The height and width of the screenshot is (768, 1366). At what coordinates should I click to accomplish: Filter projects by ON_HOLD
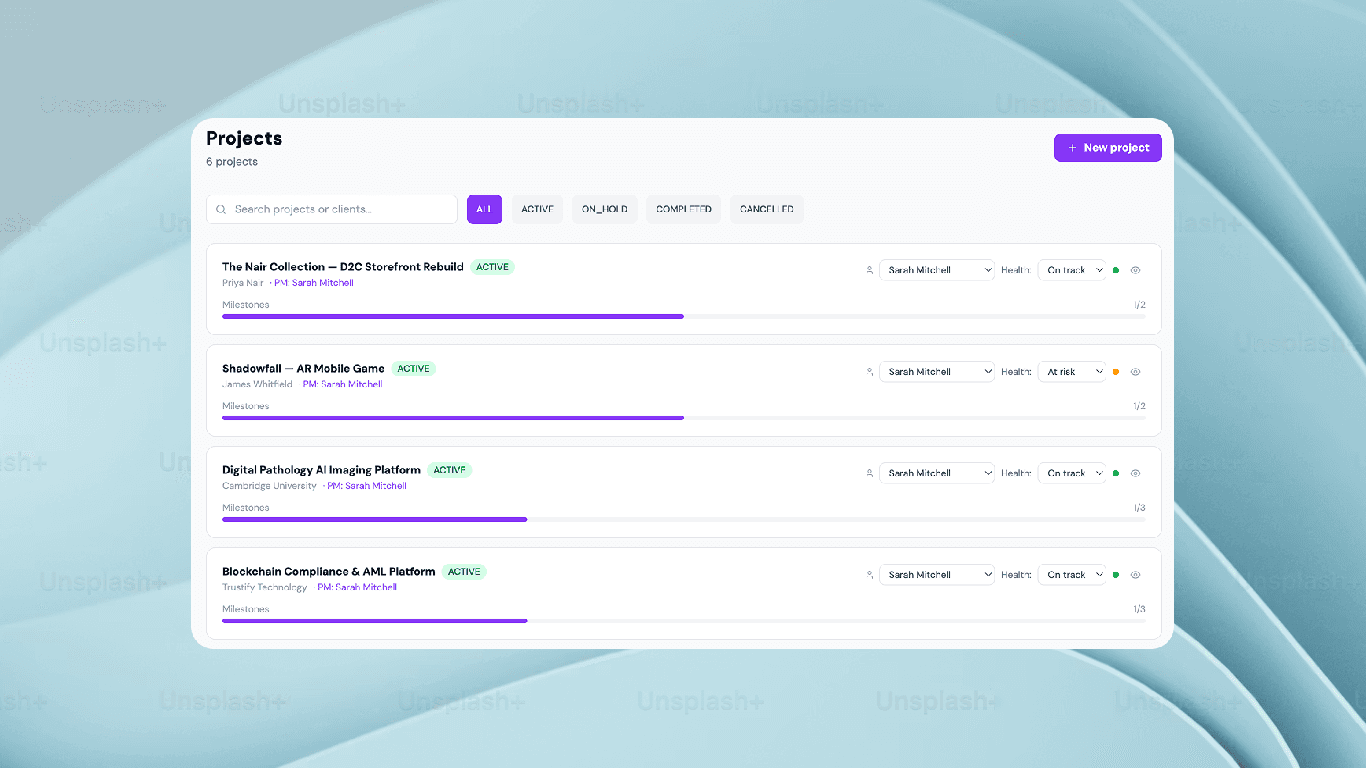[605, 209]
